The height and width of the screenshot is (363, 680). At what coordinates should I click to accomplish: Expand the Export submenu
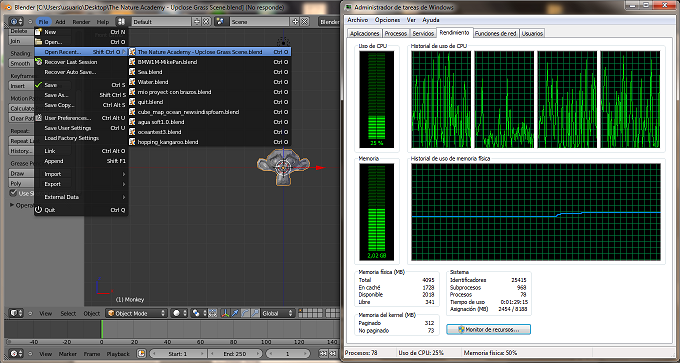pyautogui.click(x=81, y=184)
